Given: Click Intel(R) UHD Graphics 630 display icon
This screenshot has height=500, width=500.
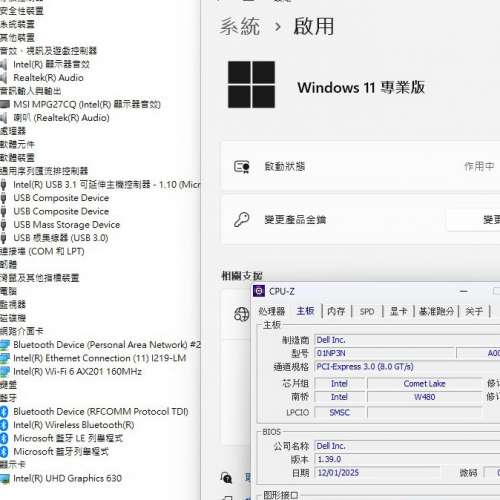Looking at the screenshot, I should tap(4, 478).
